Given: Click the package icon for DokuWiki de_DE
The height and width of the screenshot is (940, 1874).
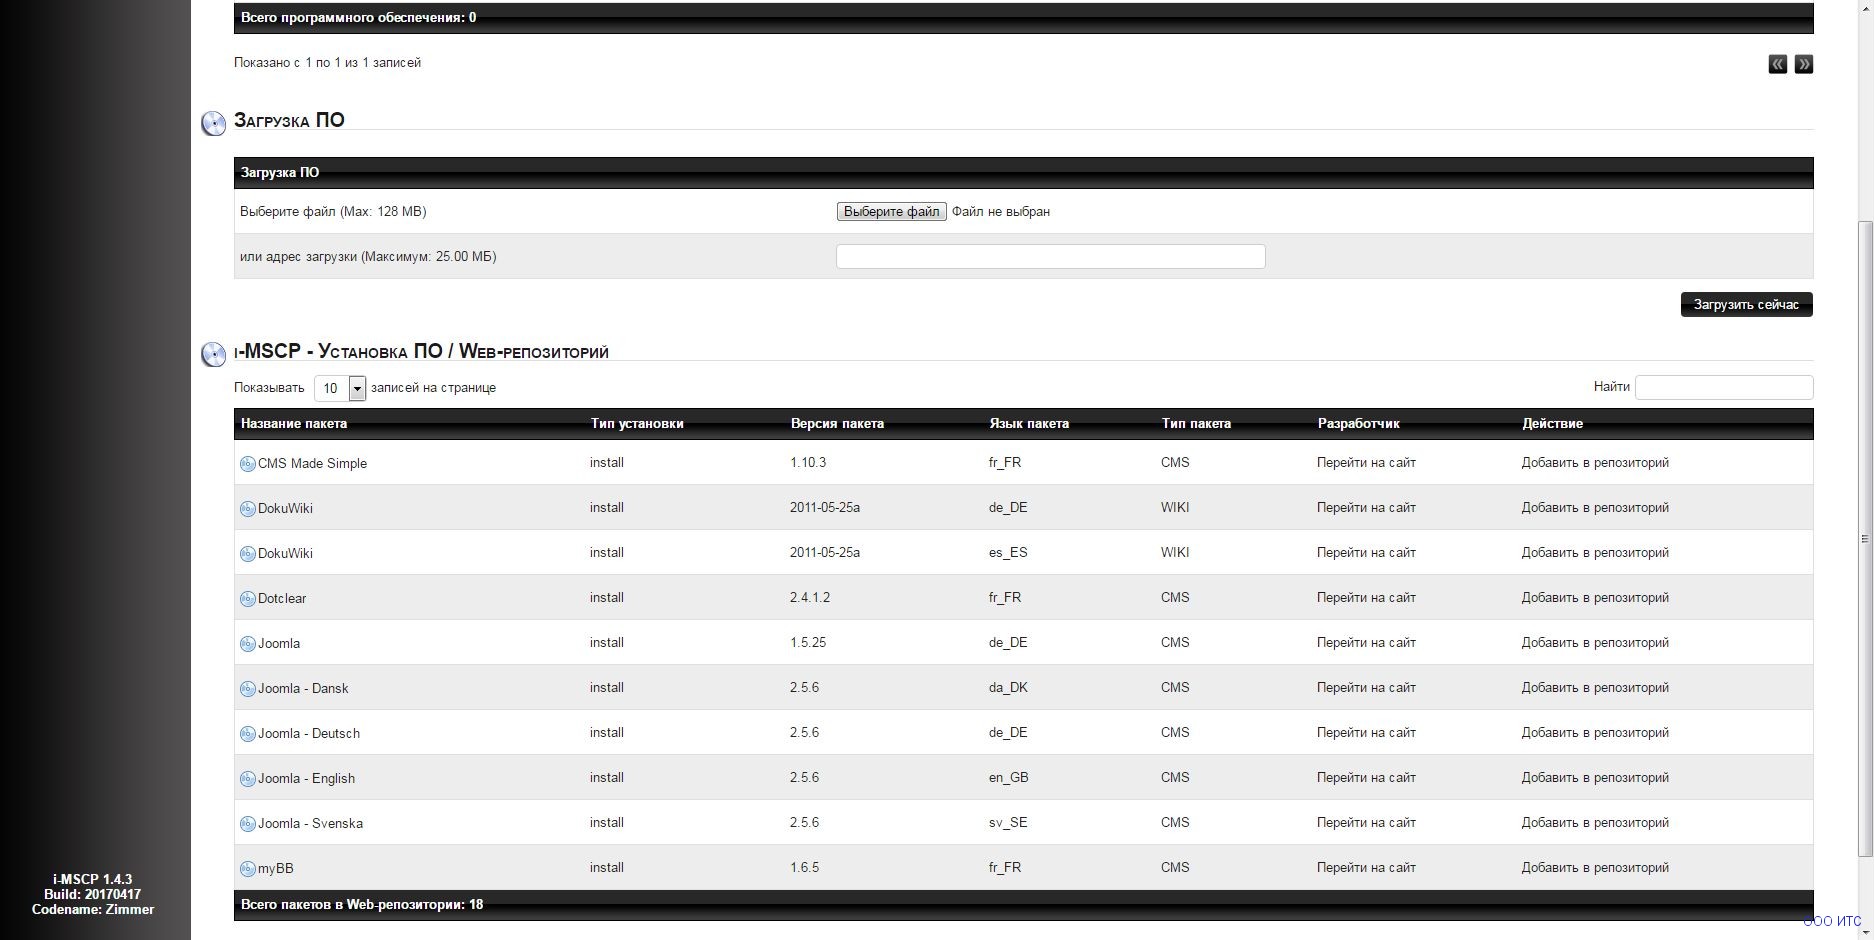Looking at the screenshot, I should point(248,509).
